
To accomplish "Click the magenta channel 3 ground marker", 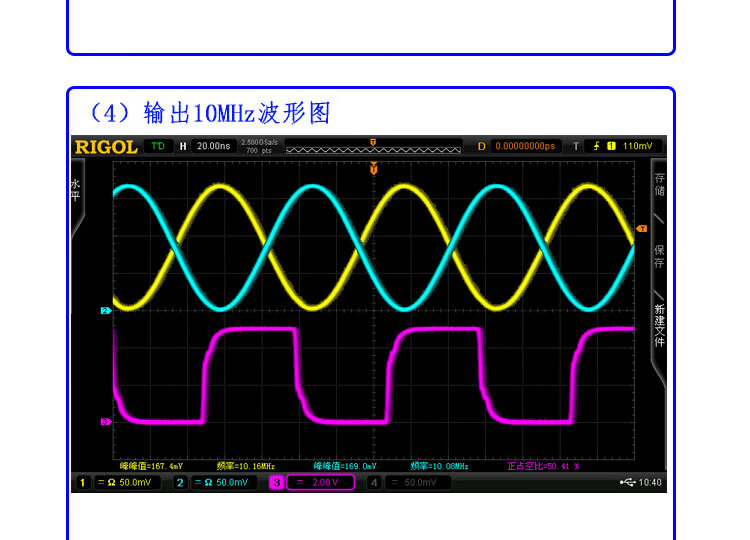I will (x=104, y=422).
